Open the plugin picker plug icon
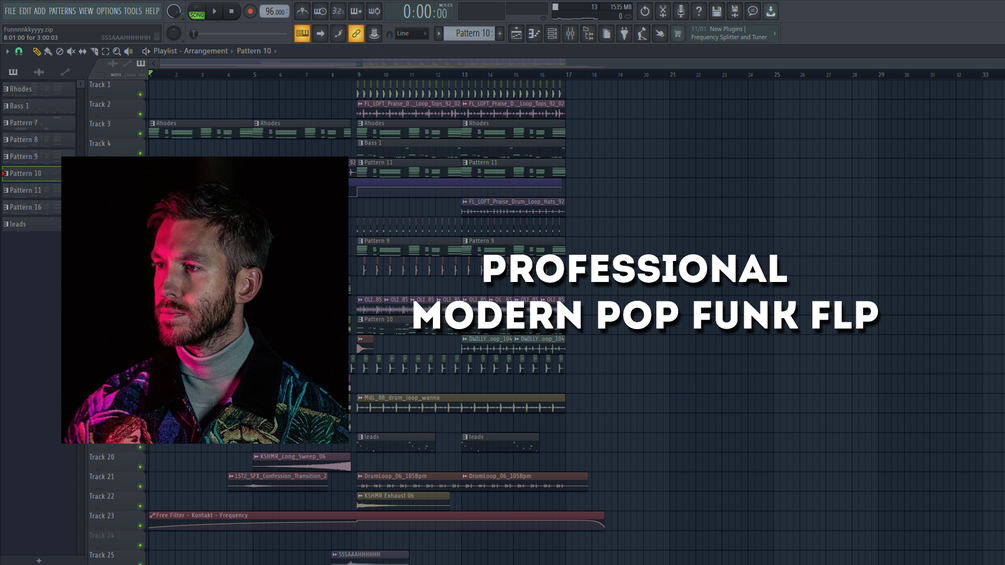Image resolution: width=1005 pixels, height=565 pixels. (x=624, y=33)
